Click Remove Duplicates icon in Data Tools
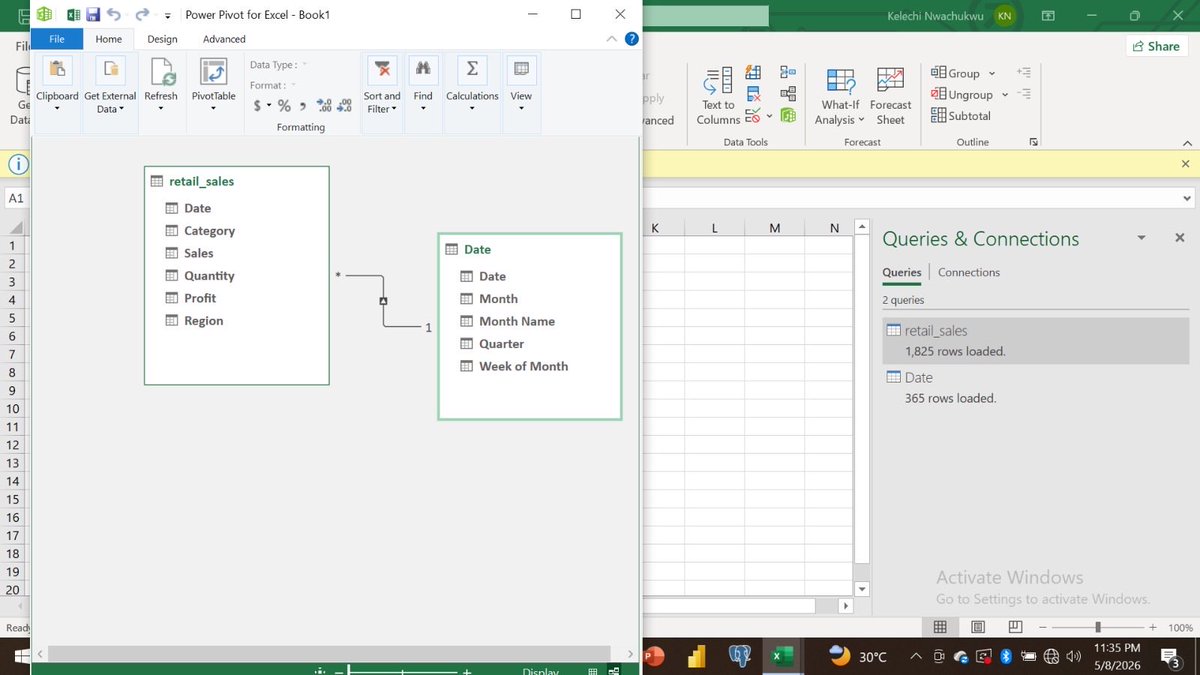Screen dimensions: 1200x675 coord(754,94)
